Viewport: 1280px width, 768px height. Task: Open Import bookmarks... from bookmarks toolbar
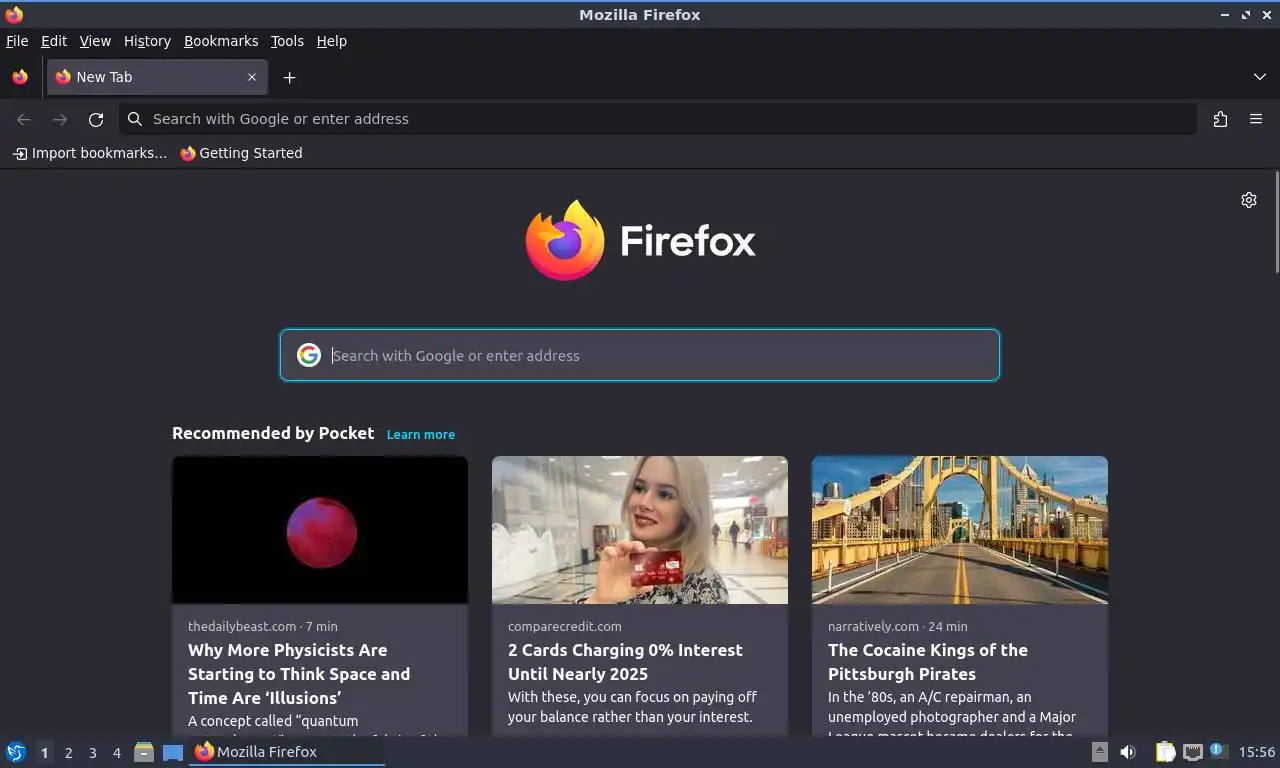89,153
